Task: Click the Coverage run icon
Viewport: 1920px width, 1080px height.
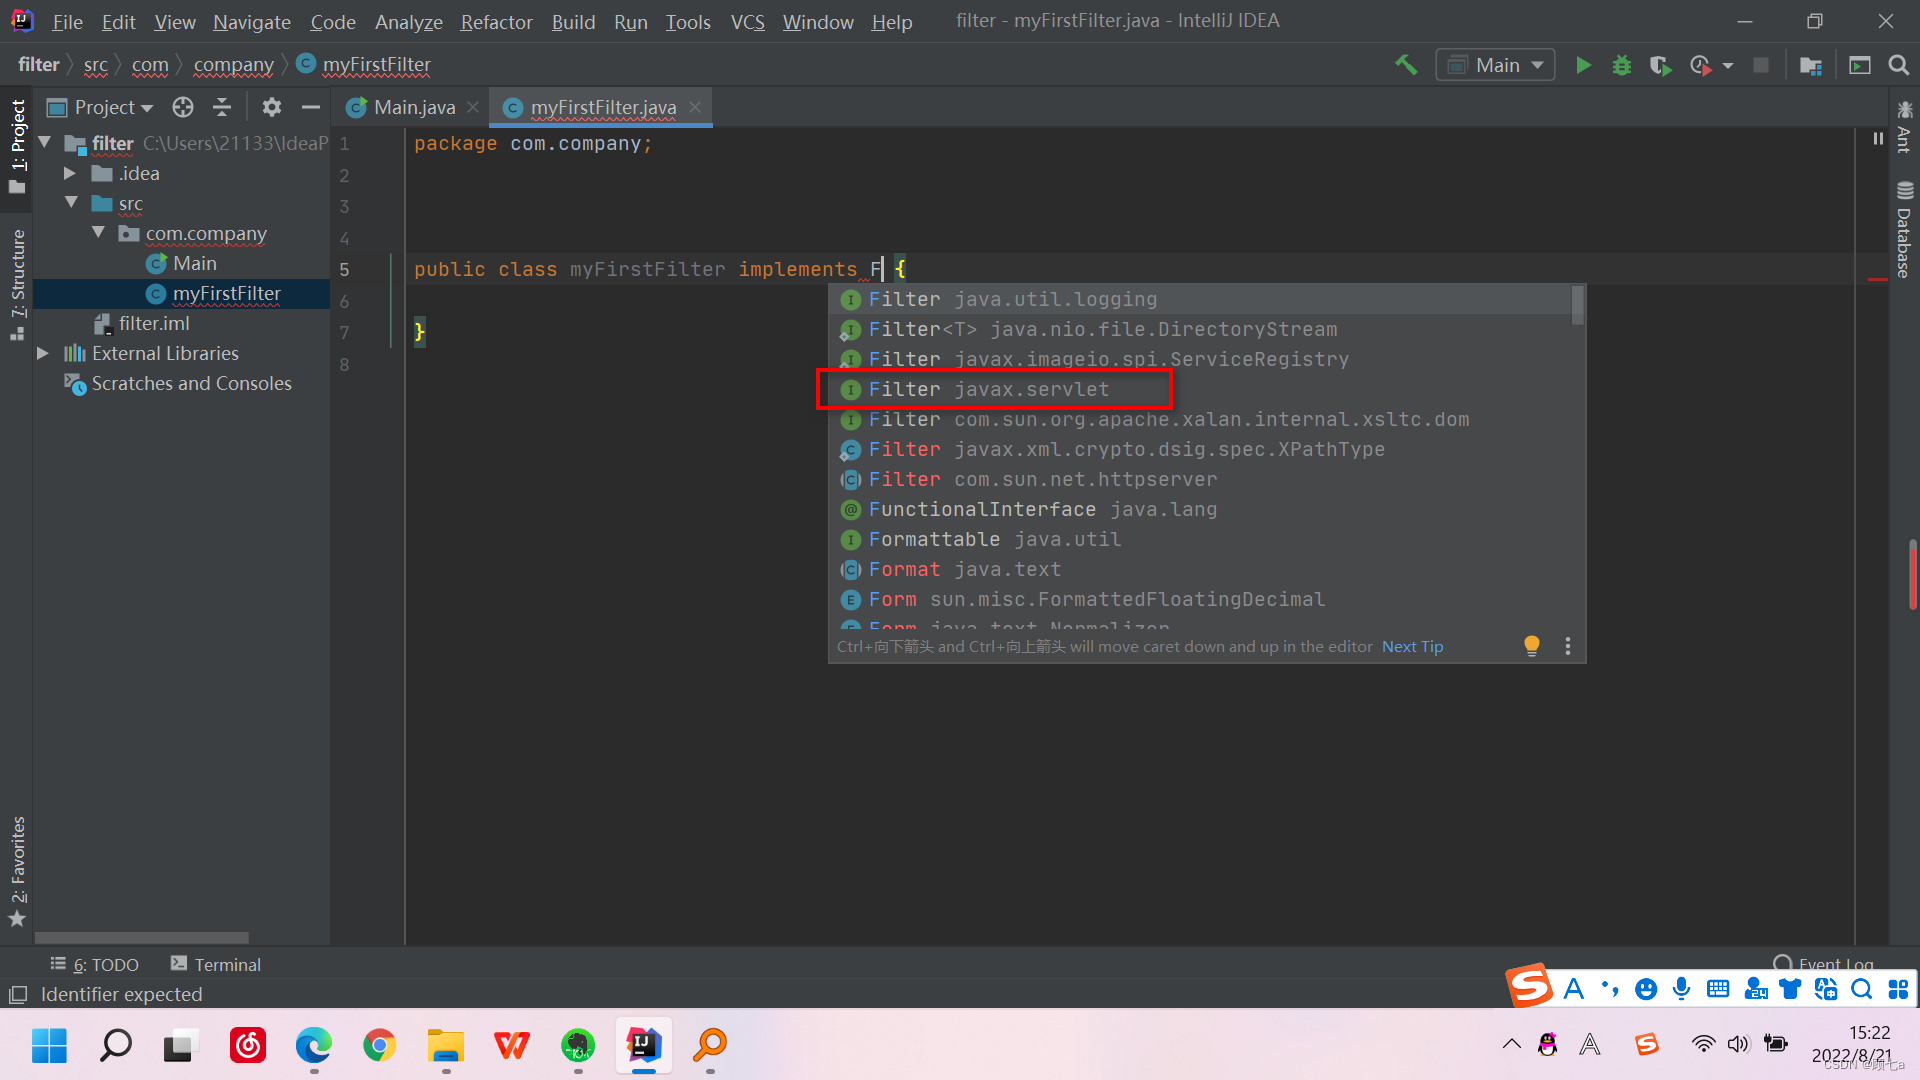Action: 1660,65
